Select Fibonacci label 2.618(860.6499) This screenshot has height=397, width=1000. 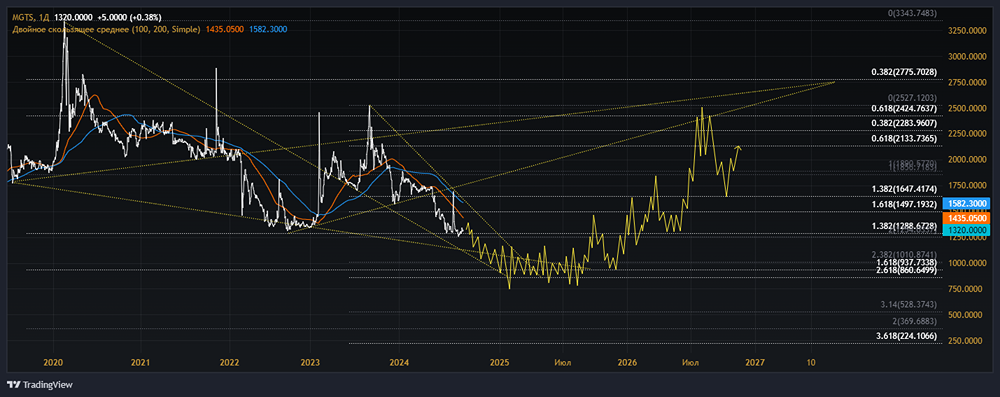(x=907, y=271)
